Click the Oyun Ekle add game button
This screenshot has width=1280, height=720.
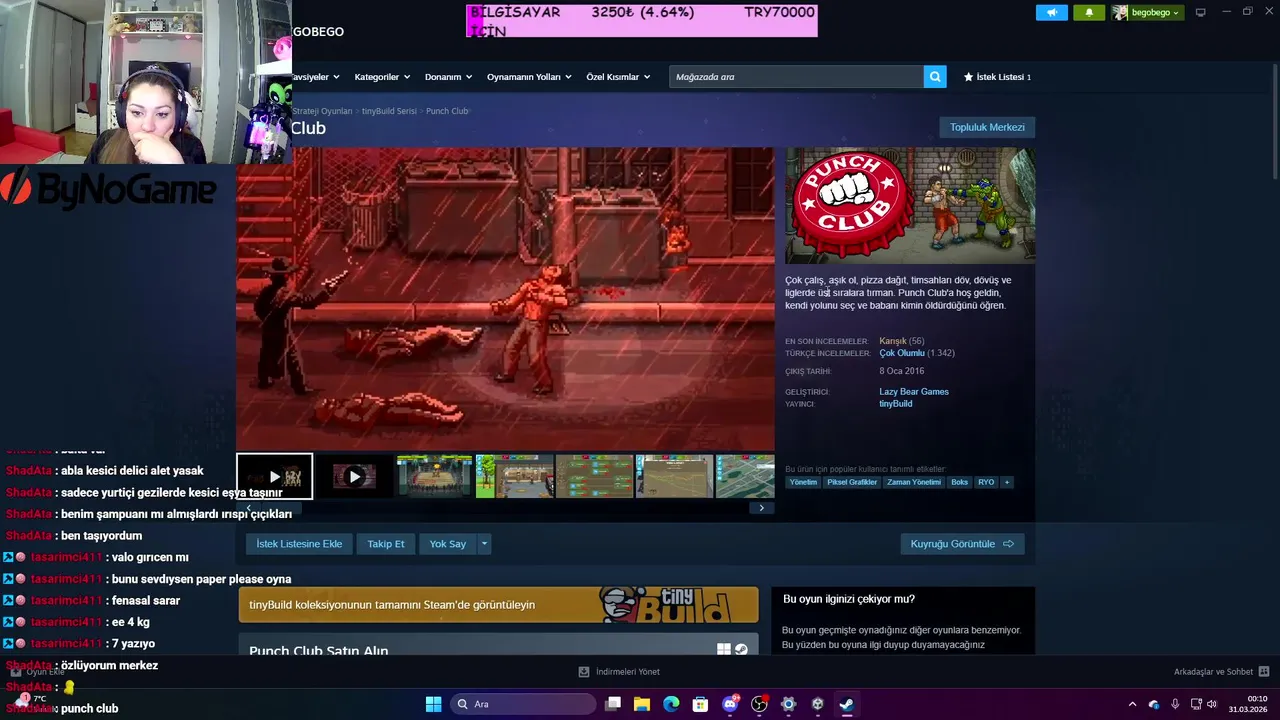[x=37, y=672]
